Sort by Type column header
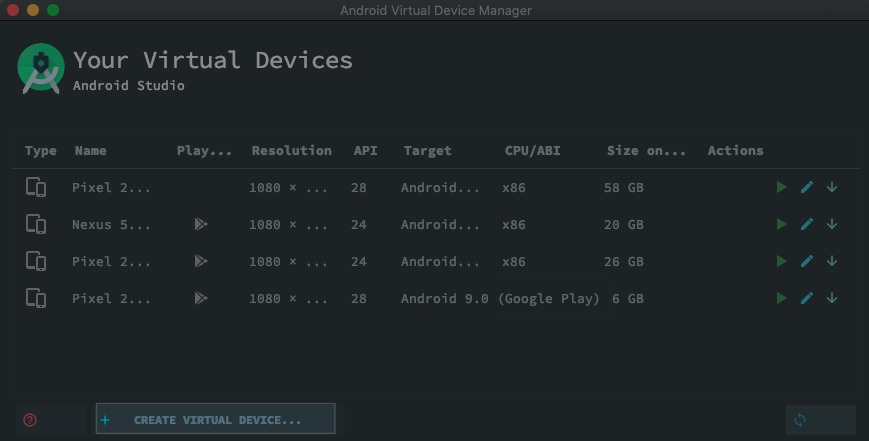The height and width of the screenshot is (441, 869). [40, 151]
